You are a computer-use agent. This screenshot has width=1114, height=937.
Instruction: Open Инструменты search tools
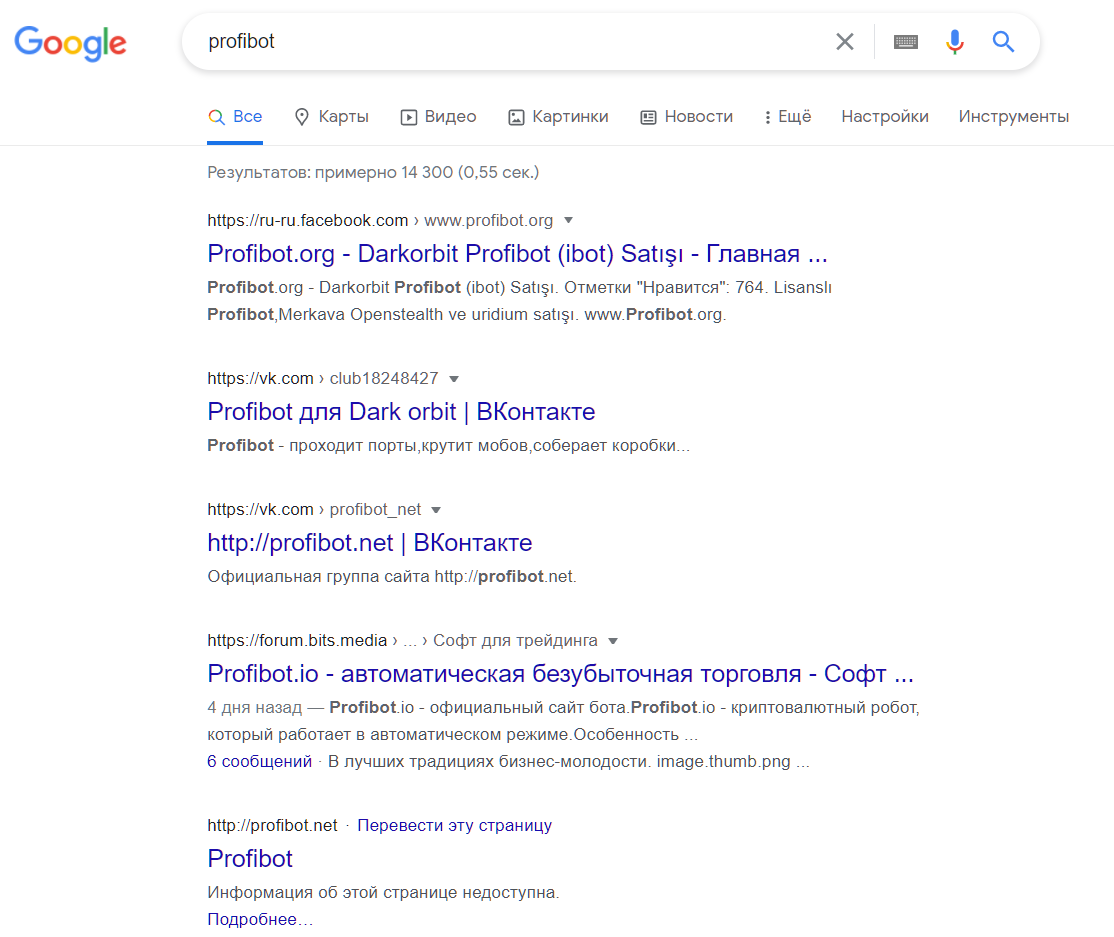1013,117
